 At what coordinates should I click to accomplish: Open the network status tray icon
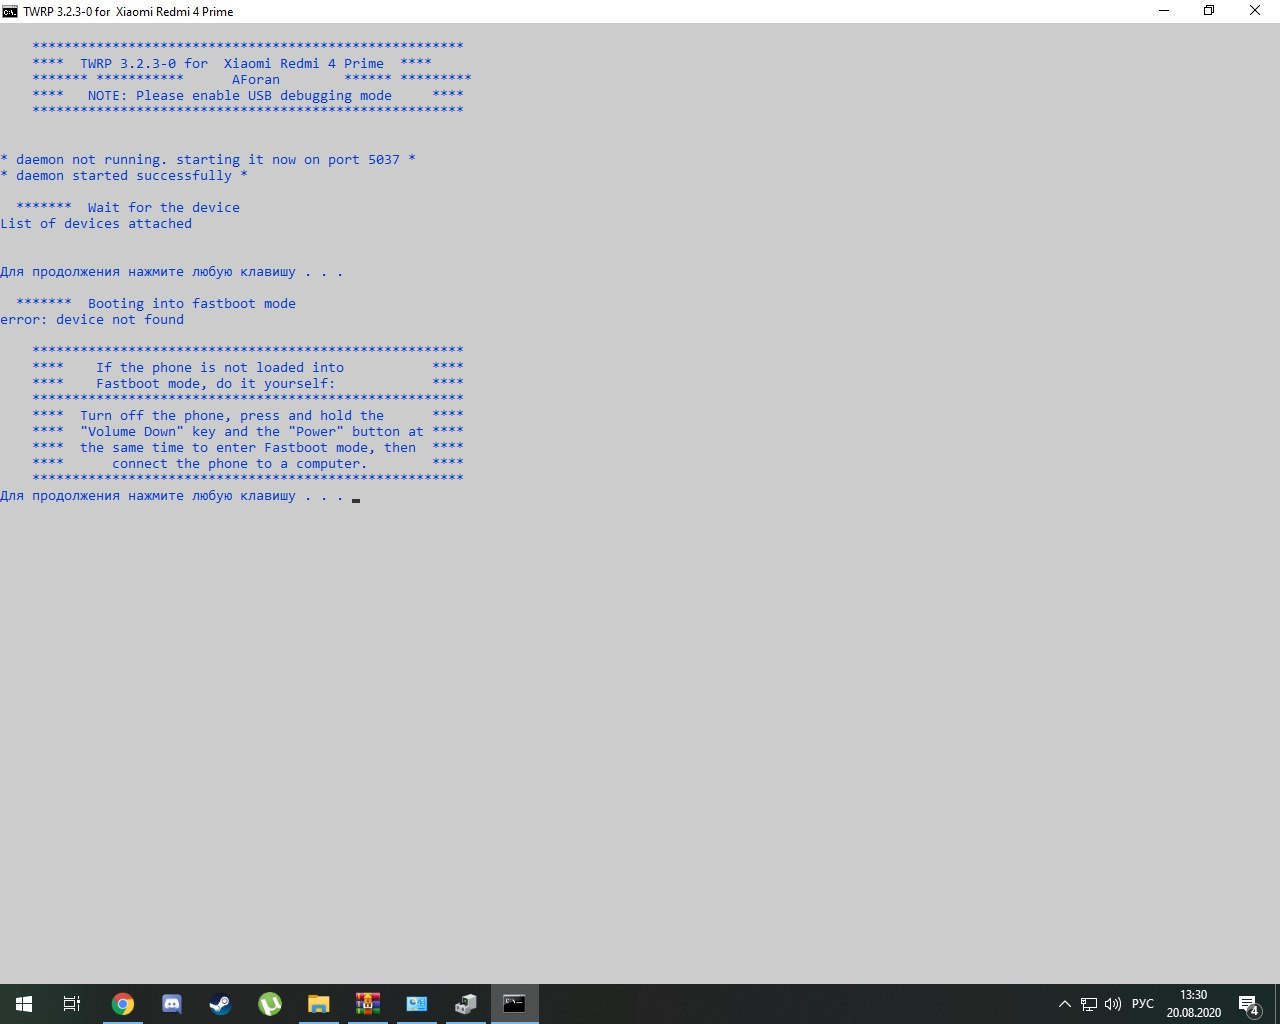[1089, 1004]
